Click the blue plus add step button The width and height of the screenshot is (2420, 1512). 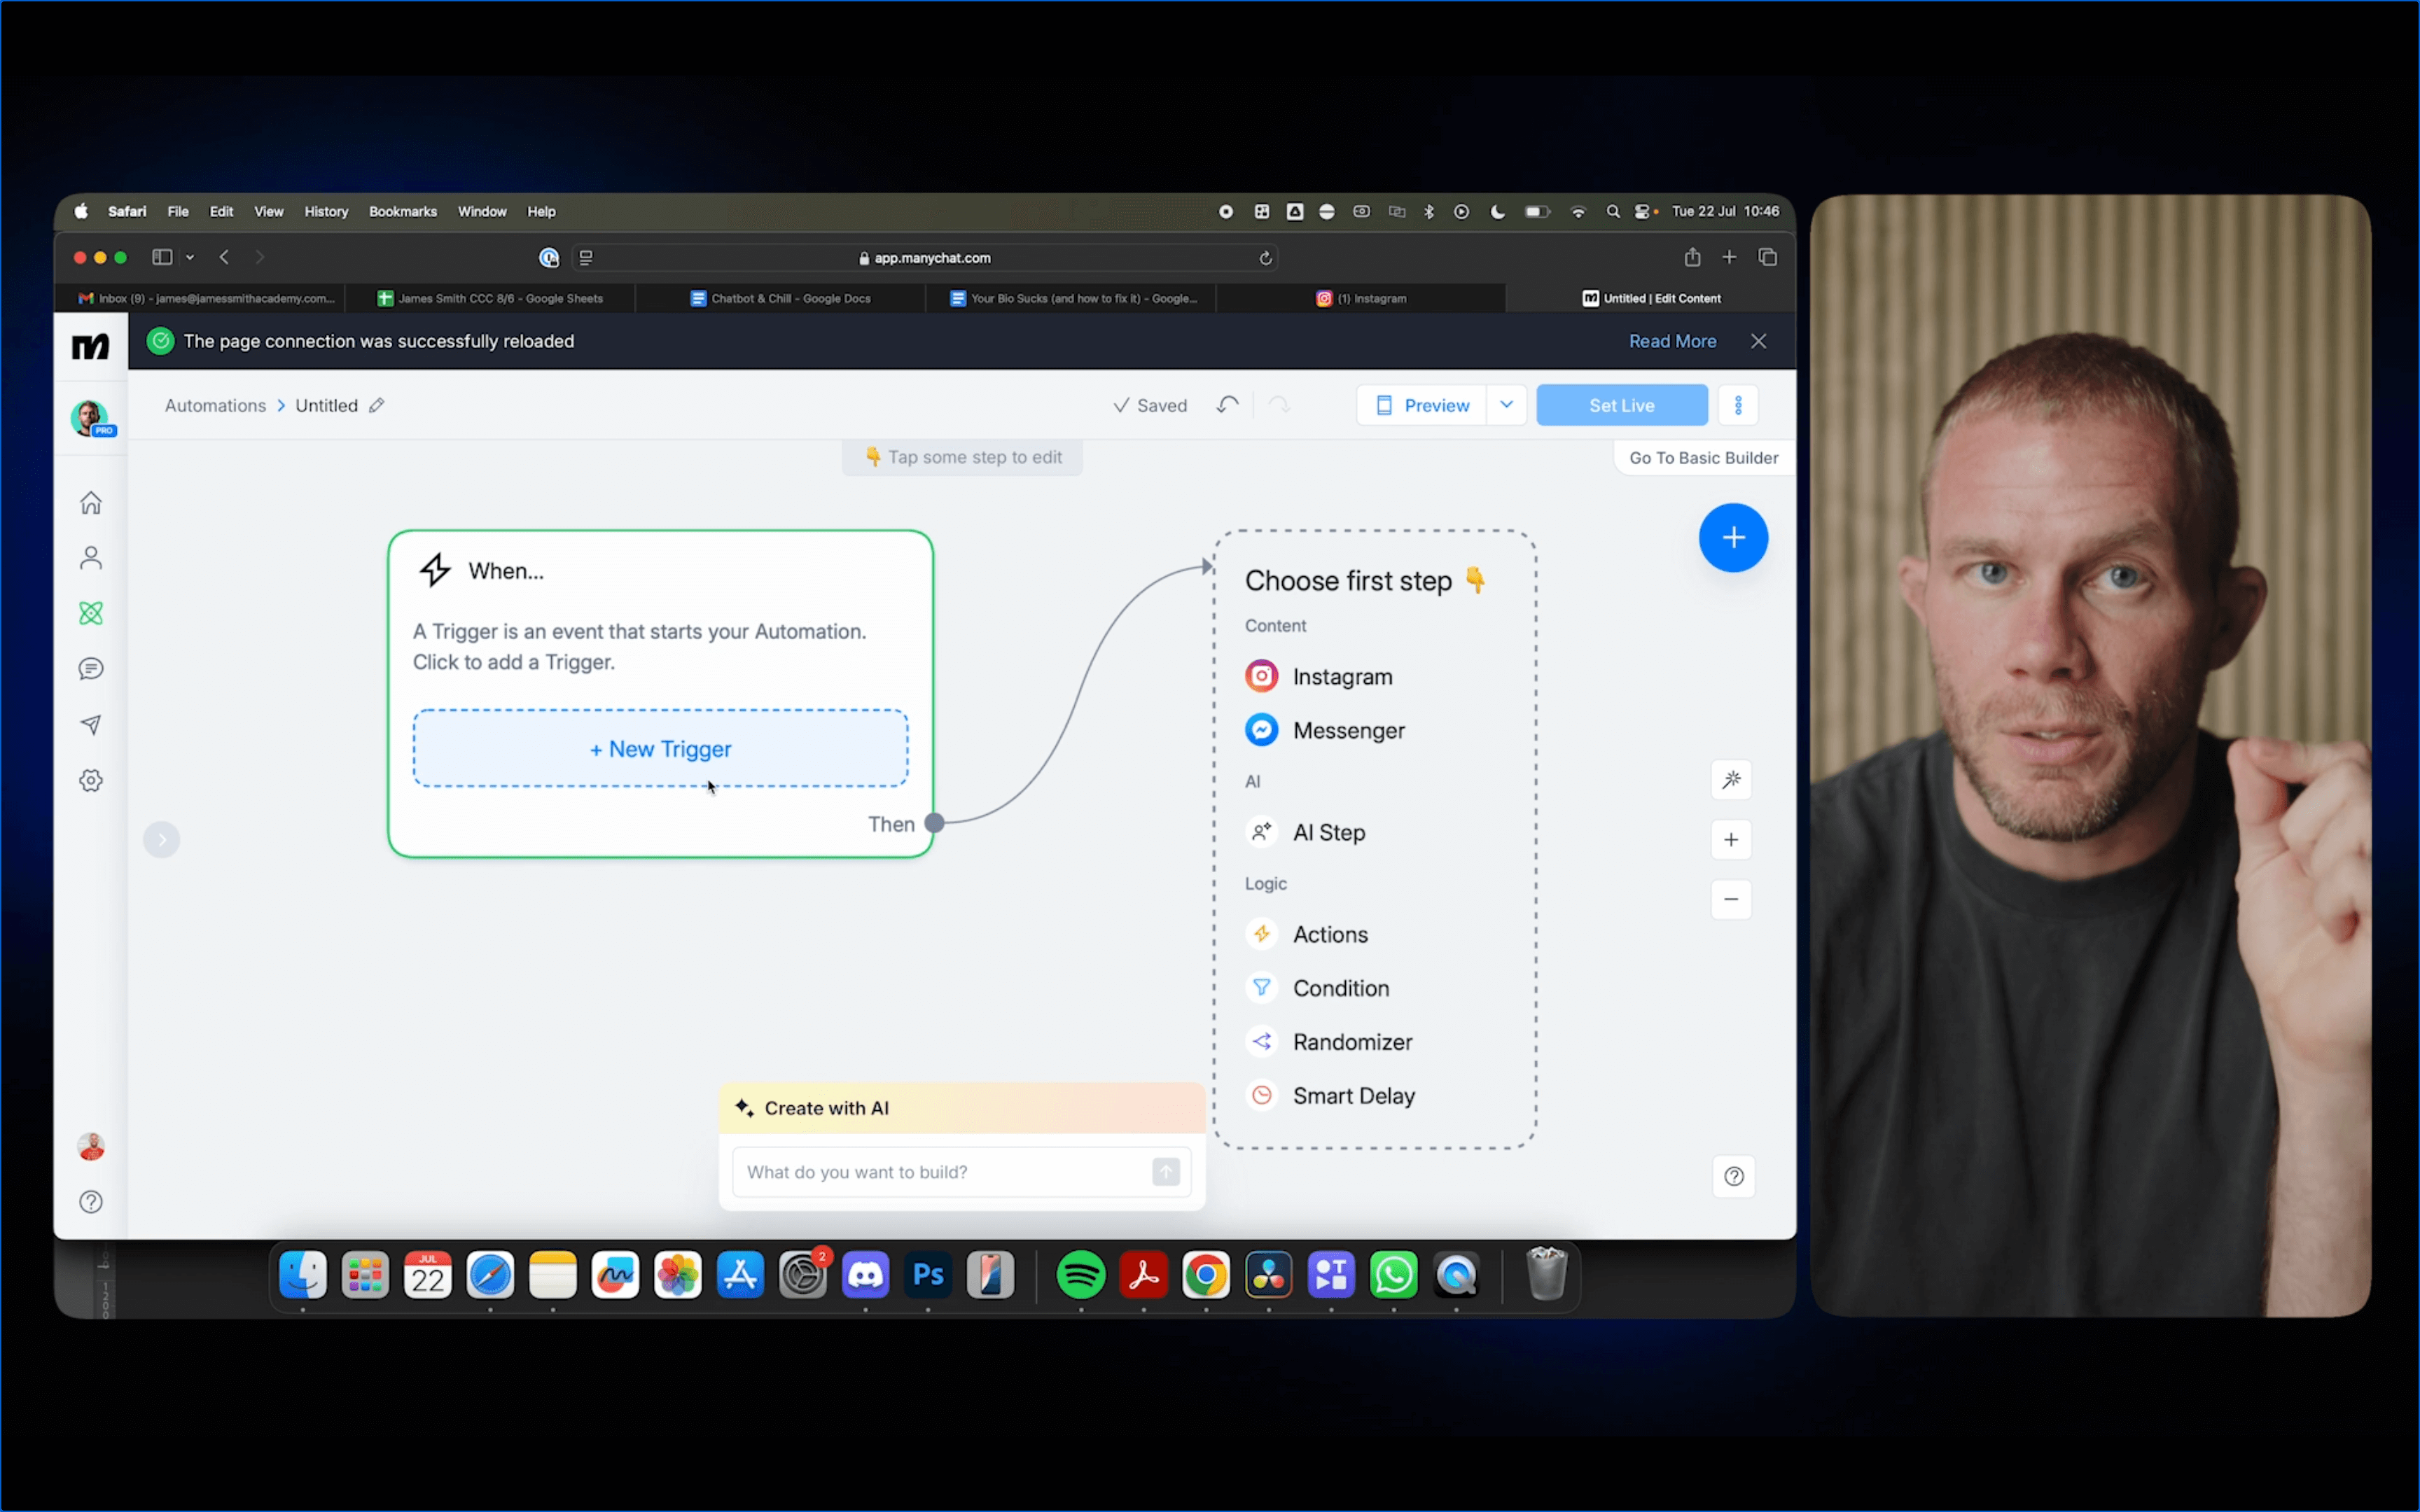pos(1733,538)
